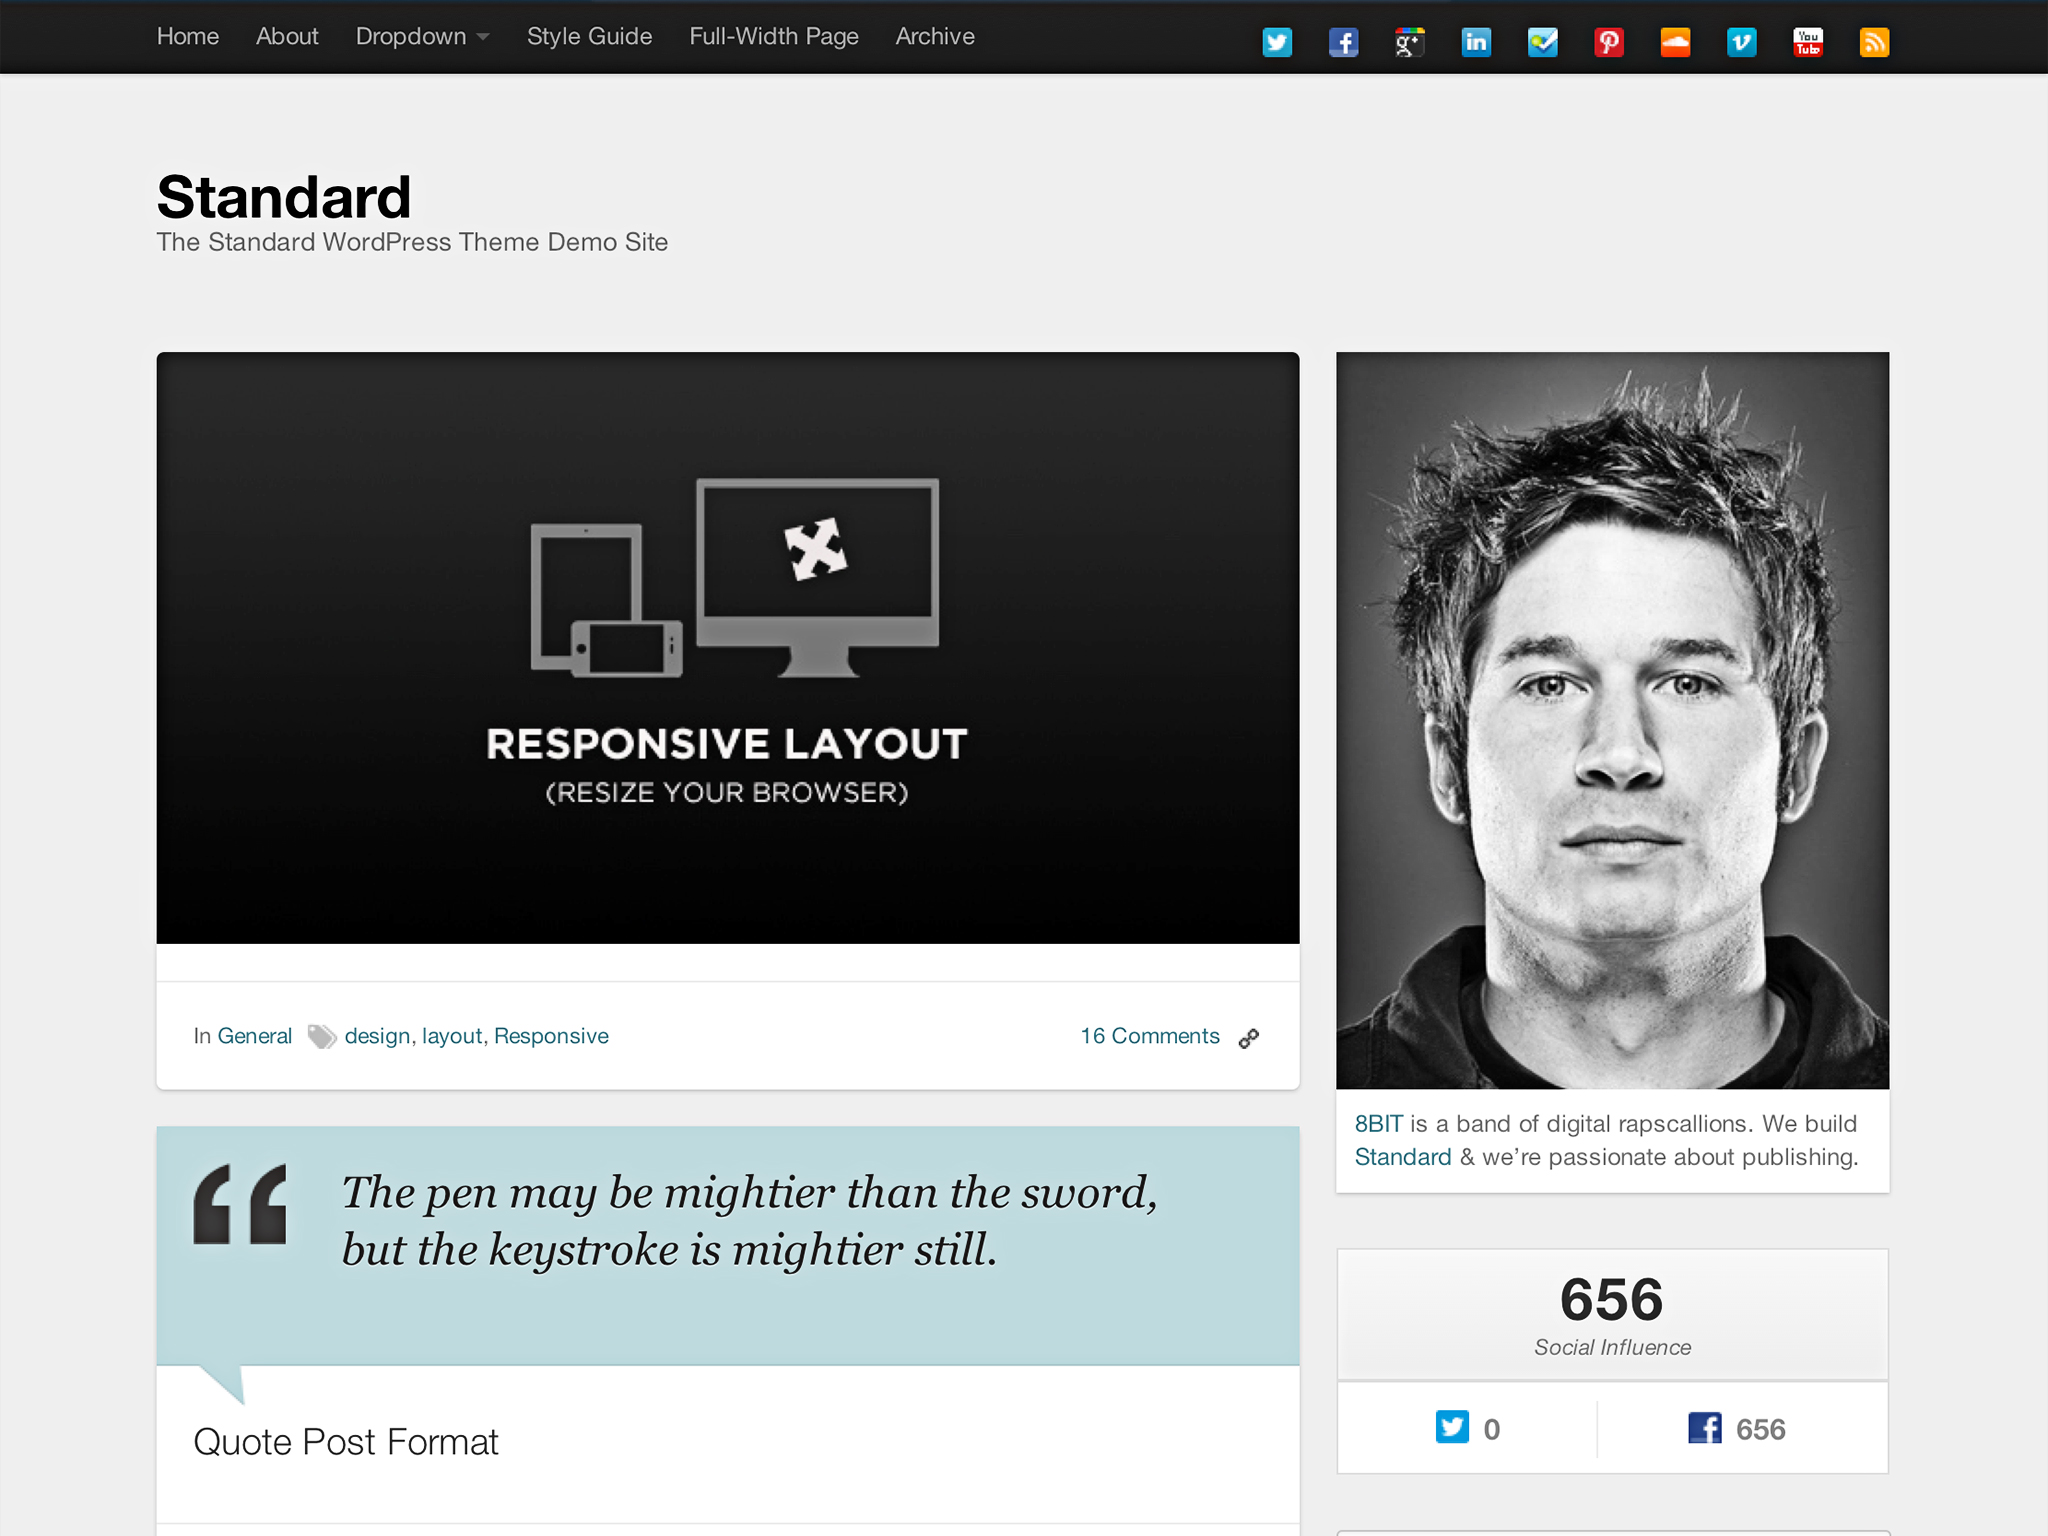The width and height of the screenshot is (2048, 1536).
Task: Go to Home in navigation
Action: point(188,36)
